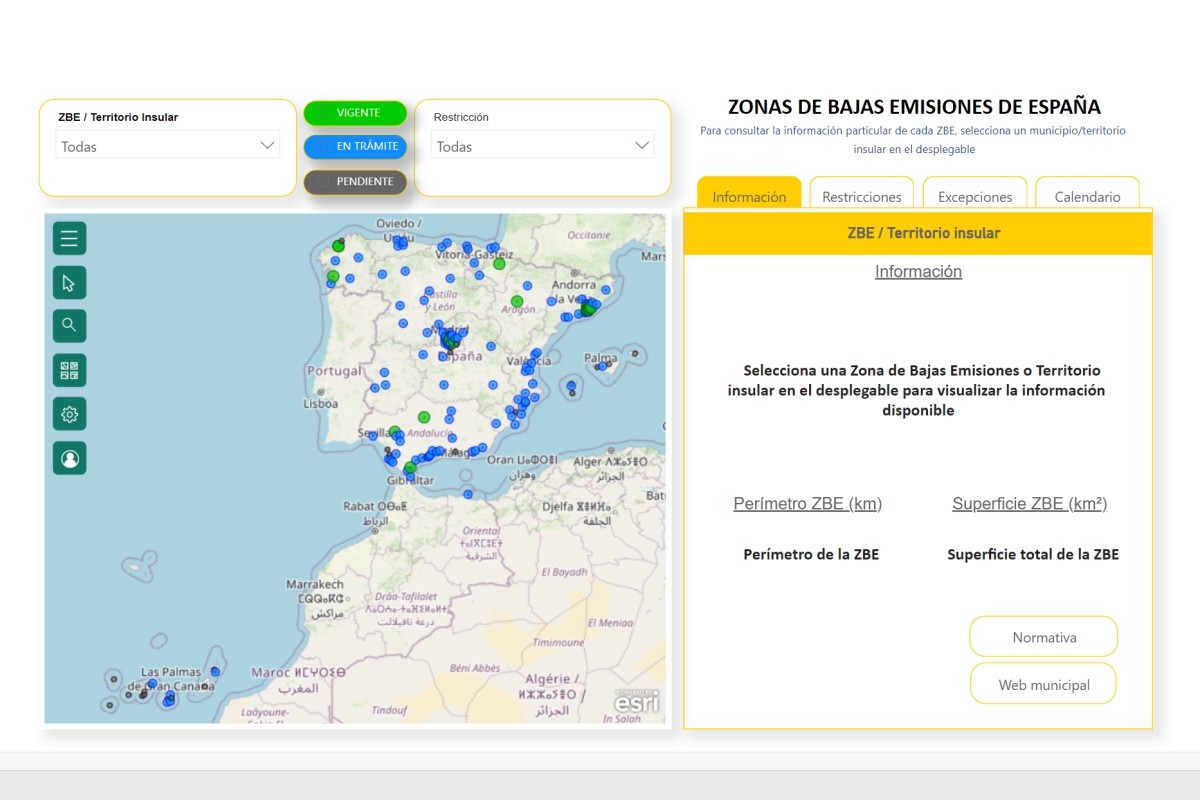Click the Restricción dropdown chevron arrow

click(x=642, y=146)
